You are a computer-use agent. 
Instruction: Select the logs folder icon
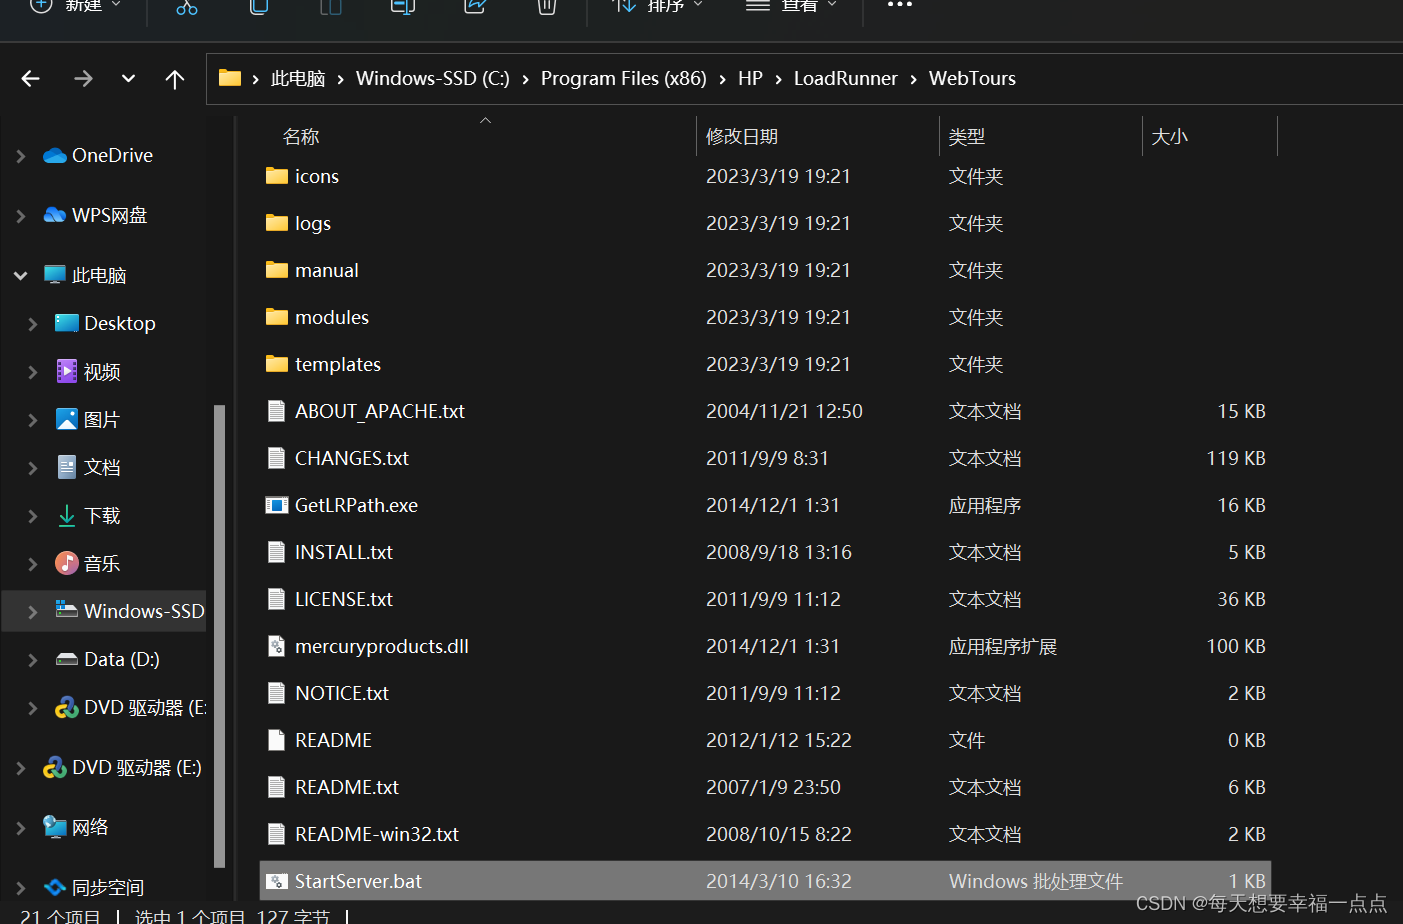pyautogui.click(x=277, y=223)
